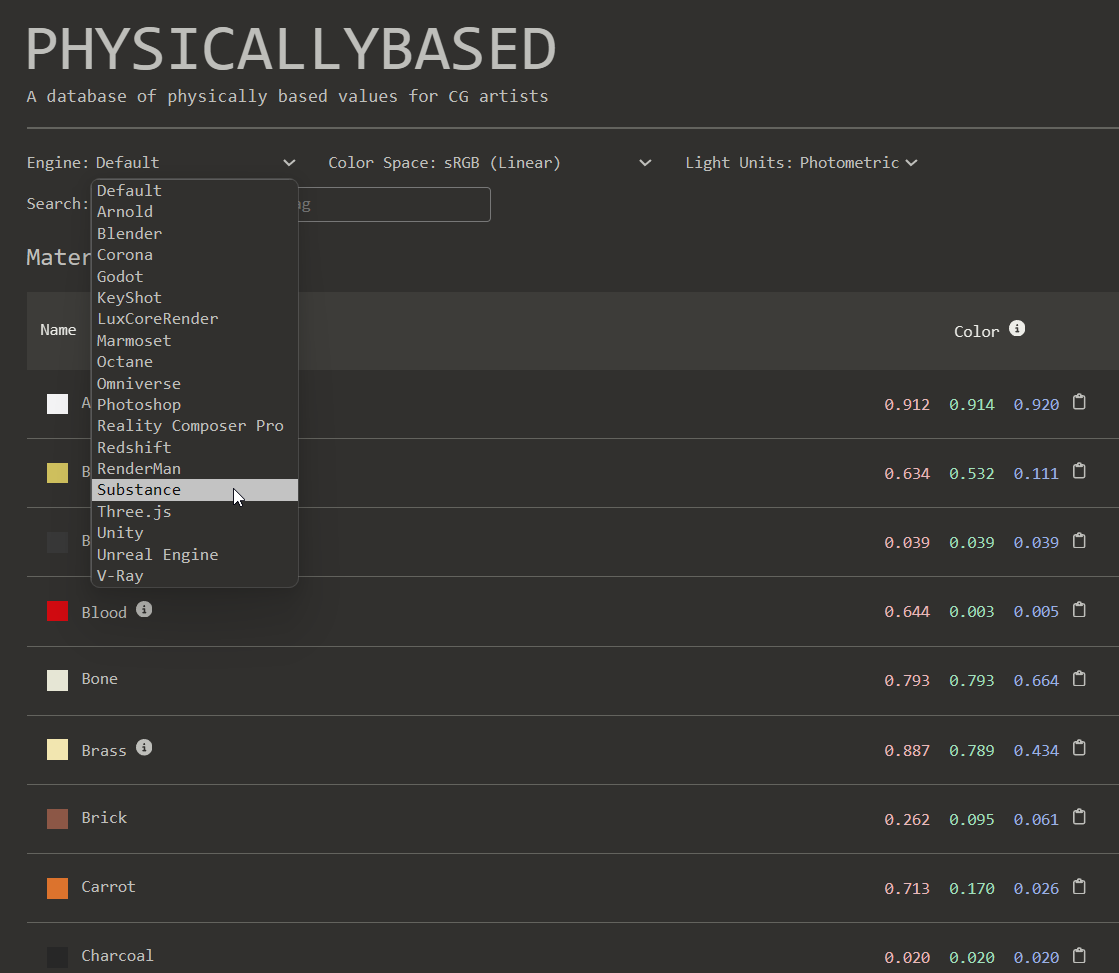
Task: Click the Carrot material name
Action: coord(108,887)
